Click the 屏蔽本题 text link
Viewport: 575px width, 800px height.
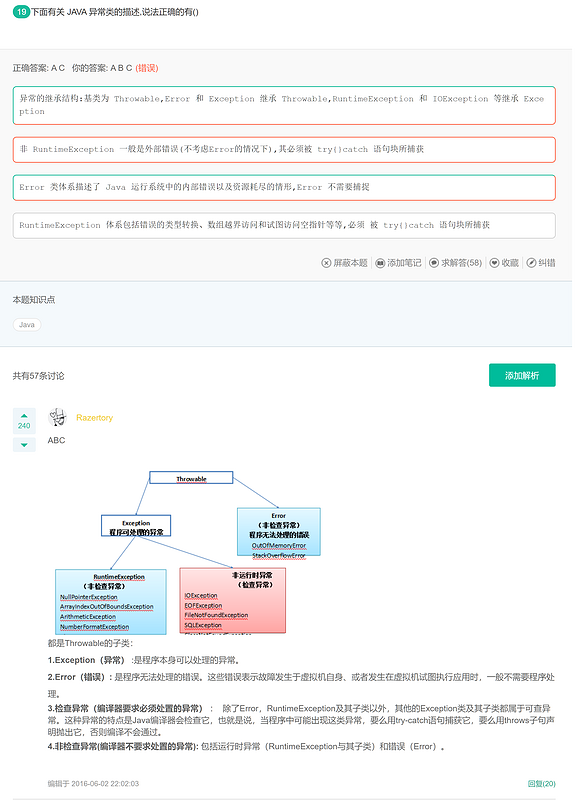[351, 263]
